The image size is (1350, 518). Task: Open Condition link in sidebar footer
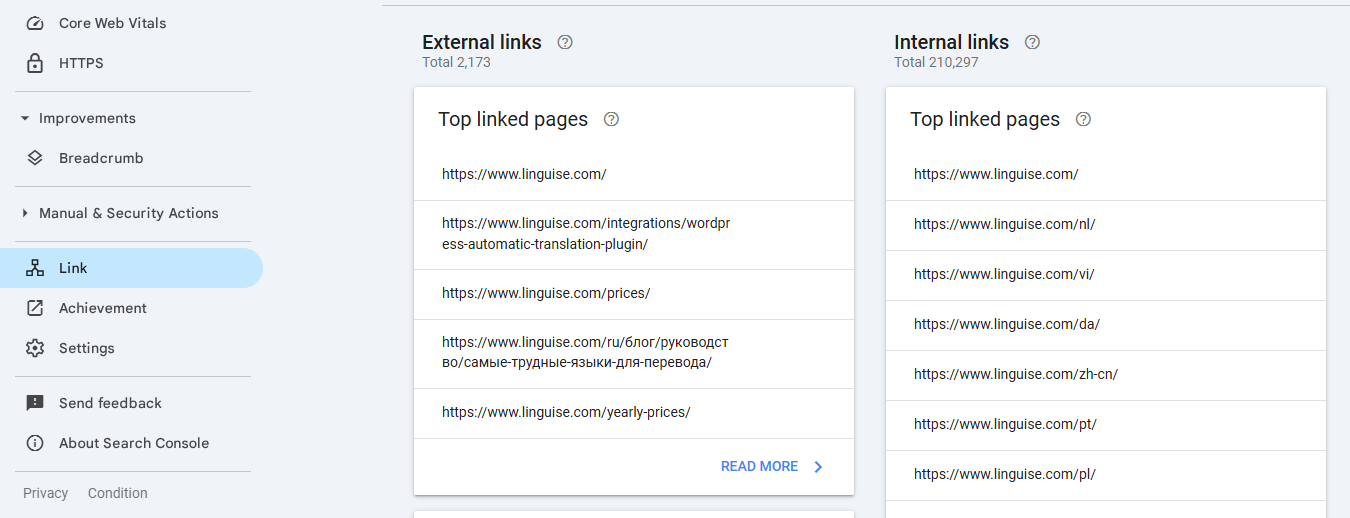118,493
